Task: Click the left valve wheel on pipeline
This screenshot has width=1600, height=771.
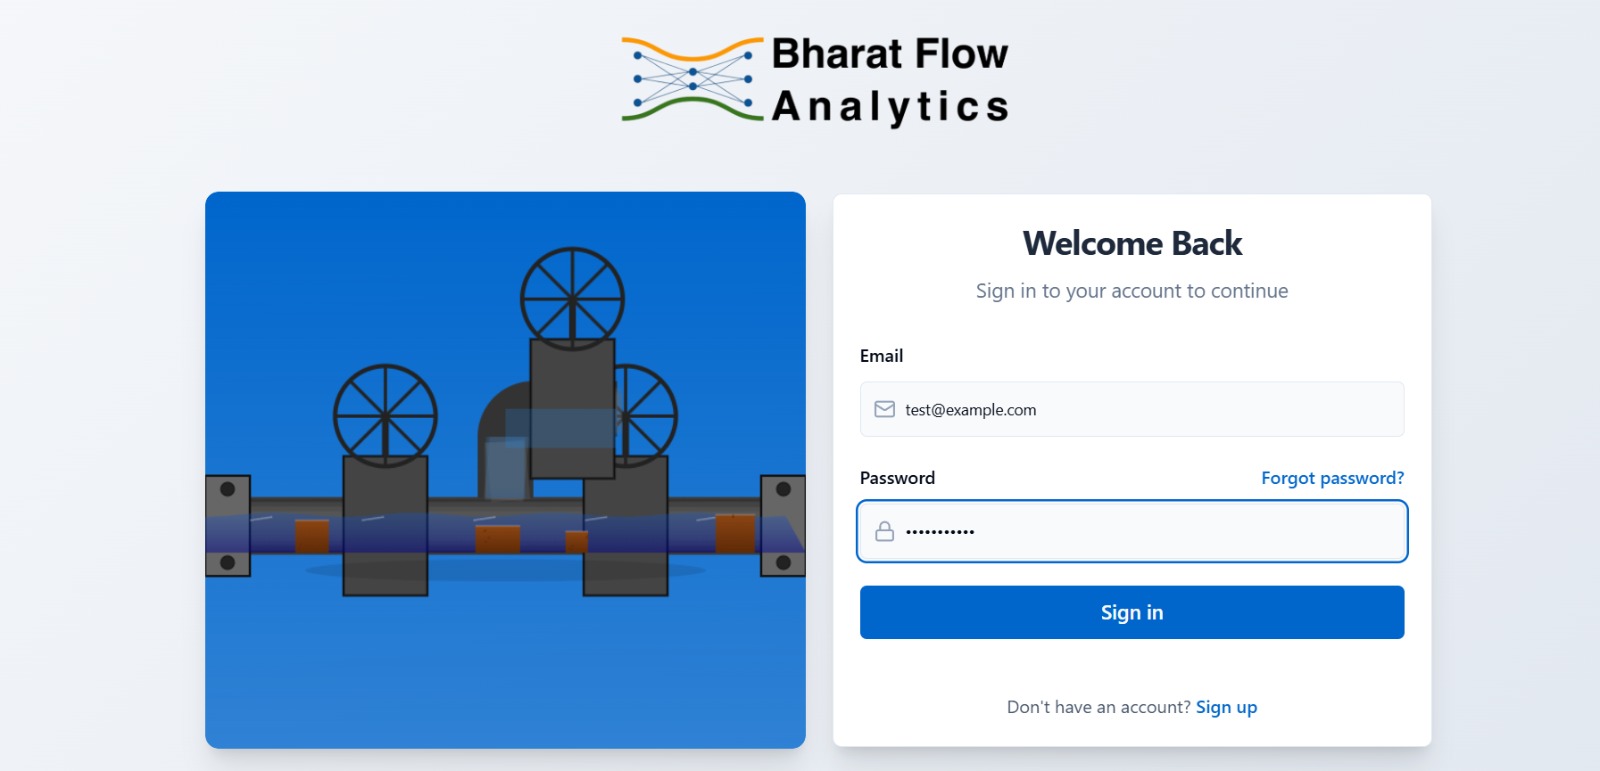Action: click(385, 415)
